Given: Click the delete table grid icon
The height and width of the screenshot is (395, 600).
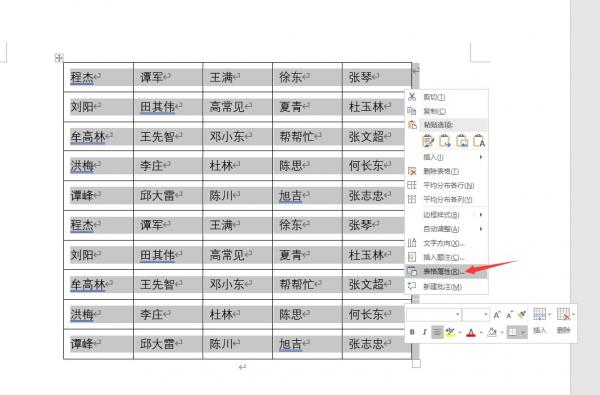Looking at the screenshot, I should pos(564,314).
